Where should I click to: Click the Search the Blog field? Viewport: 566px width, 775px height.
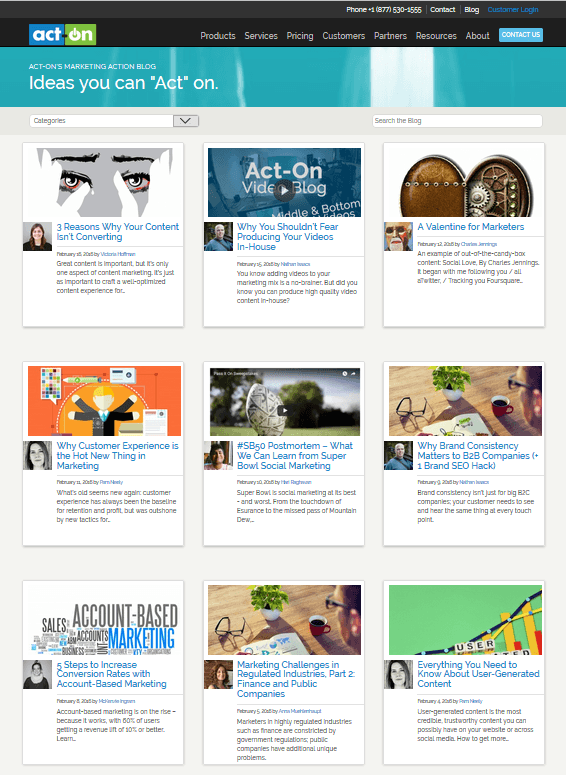pyautogui.click(x=457, y=121)
